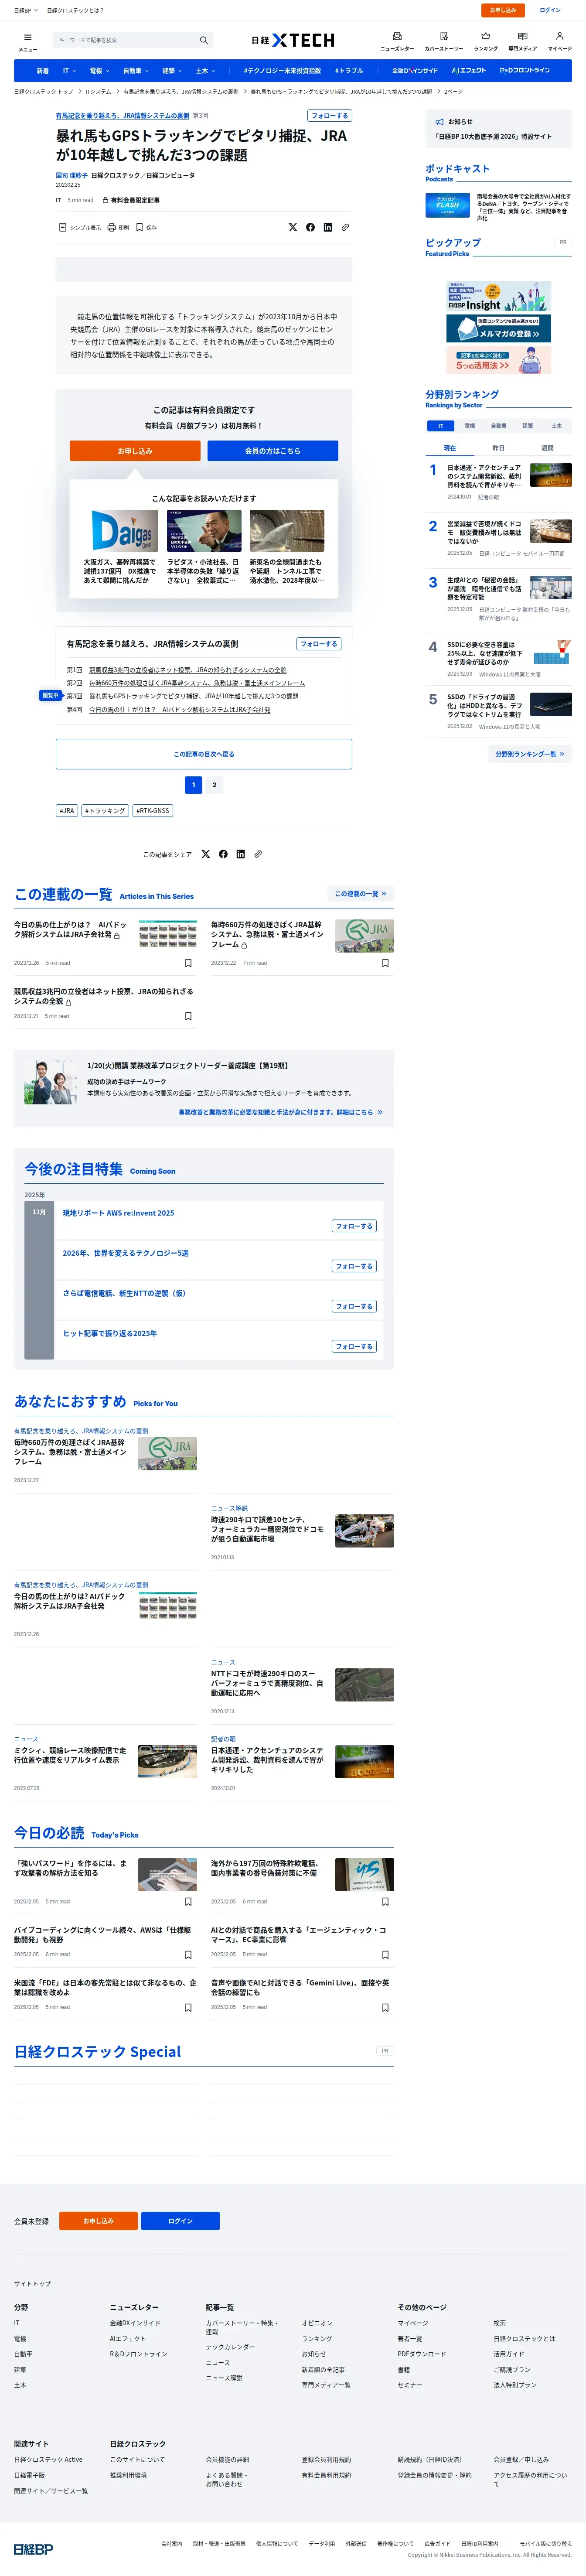Open the カバーストーリー header icon
Image resolution: width=586 pixels, height=2576 pixels.
tap(444, 40)
